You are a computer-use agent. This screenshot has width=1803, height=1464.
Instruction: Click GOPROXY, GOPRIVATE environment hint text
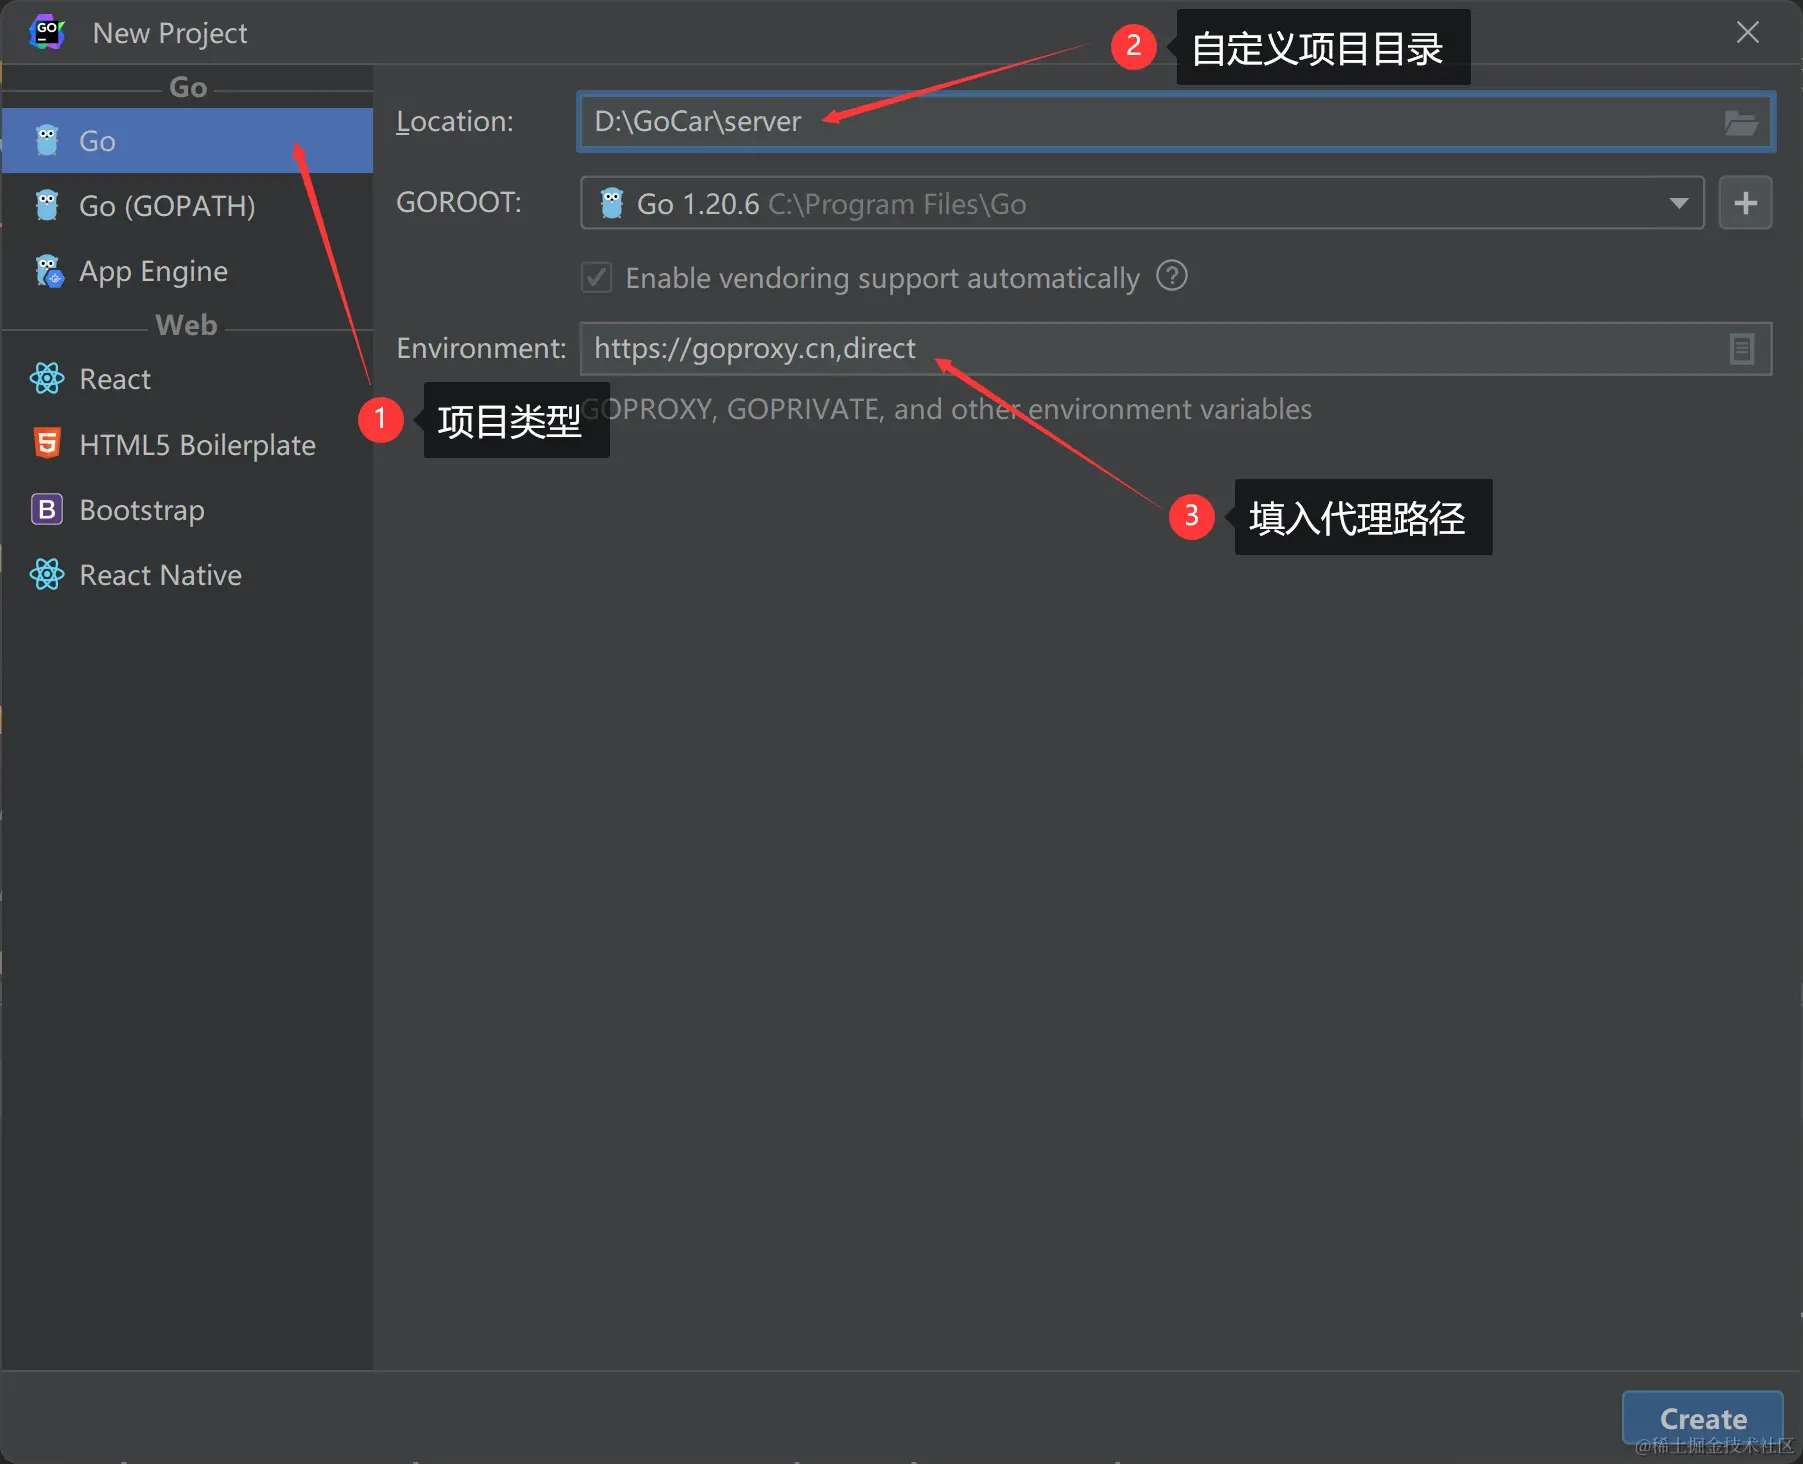(x=947, y=409)
